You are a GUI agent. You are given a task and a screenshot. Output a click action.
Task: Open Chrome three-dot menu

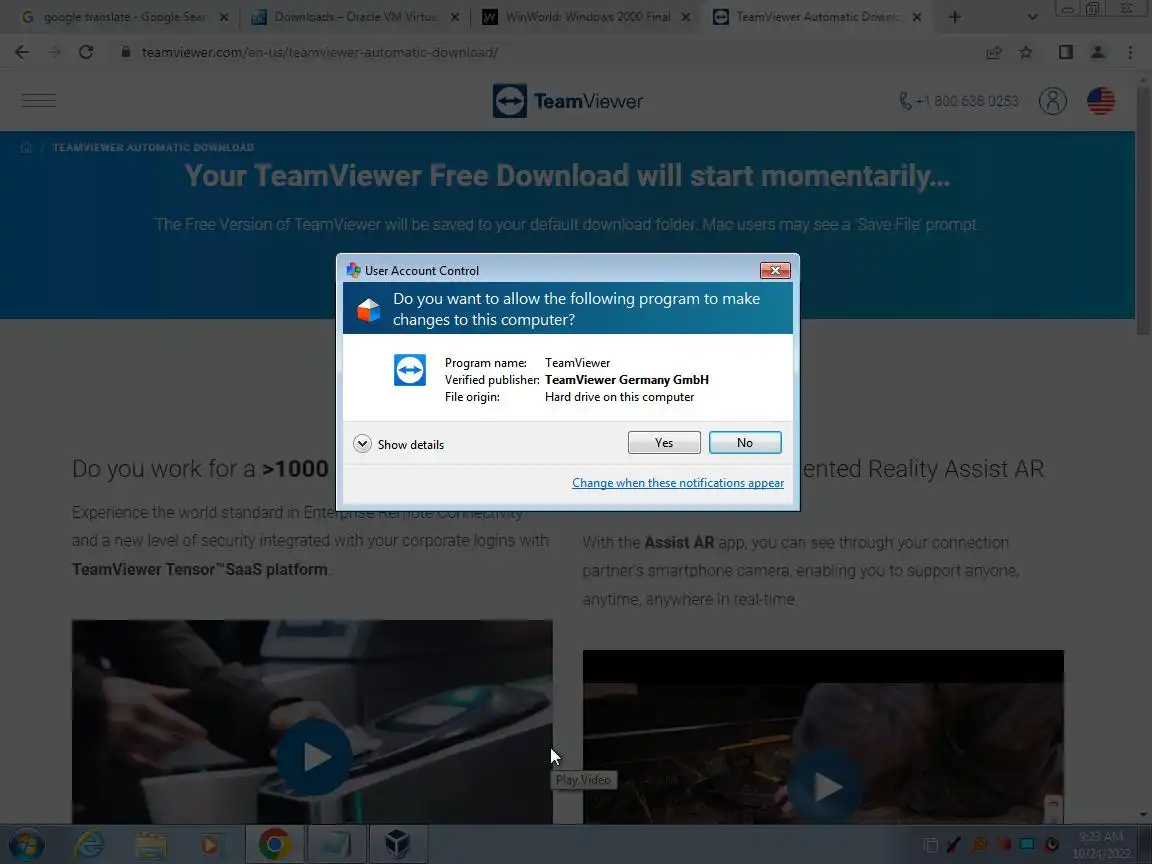[1130, 52]
